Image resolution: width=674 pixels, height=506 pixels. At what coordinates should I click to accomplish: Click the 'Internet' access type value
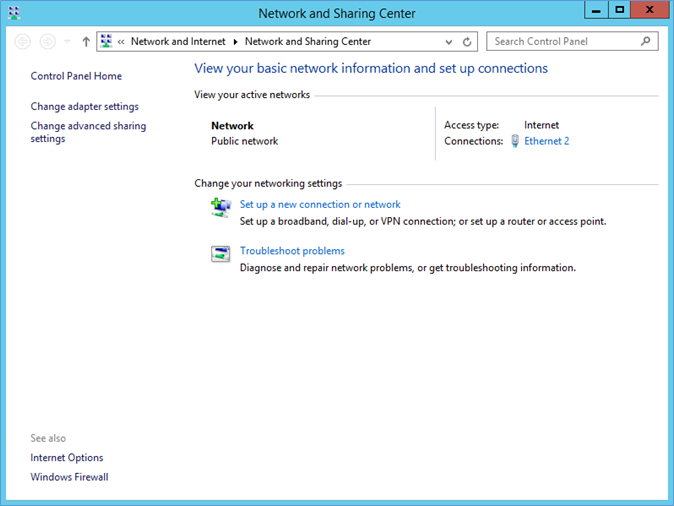click(541, 125)
